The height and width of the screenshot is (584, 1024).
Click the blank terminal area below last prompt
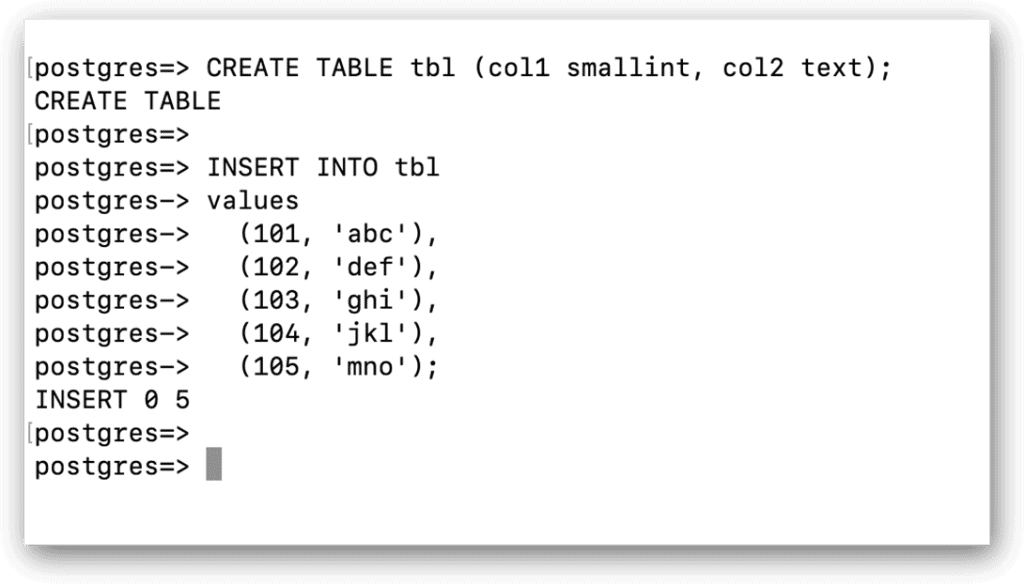pyautogui.click(x=507, y=515)
